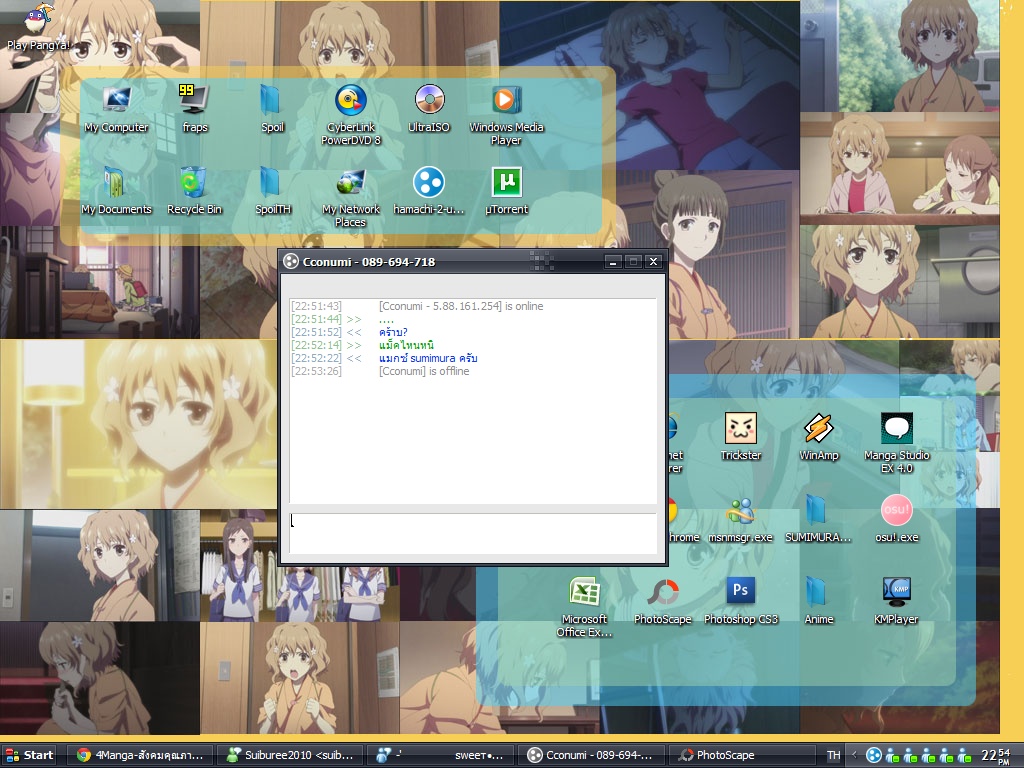This screenshot has width=1024, height=768.
Task: Open the Anime folder icon
Action: coord(818,601)
